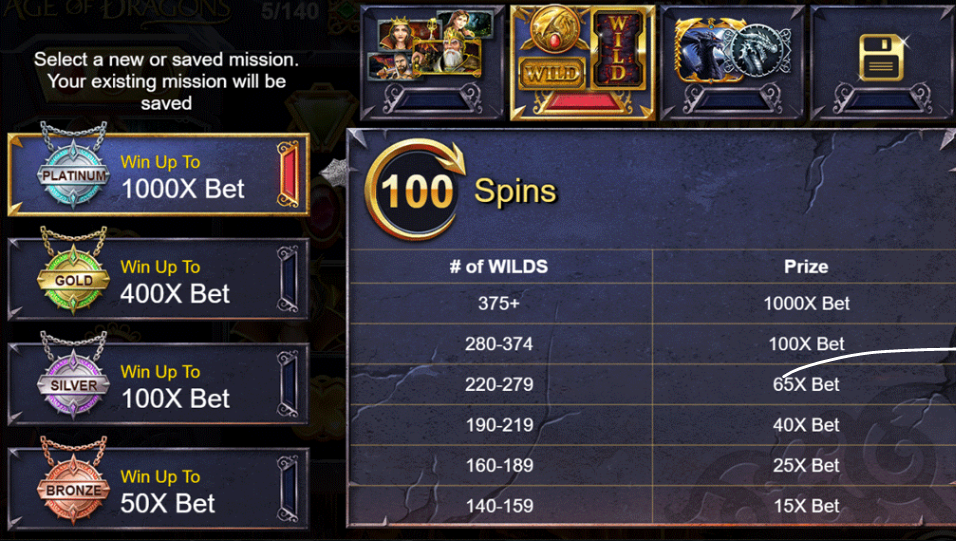Click the 100 Spins circular counter
Image resolution: width=956 pixels, height=541 pixels.
coord(416,190)
